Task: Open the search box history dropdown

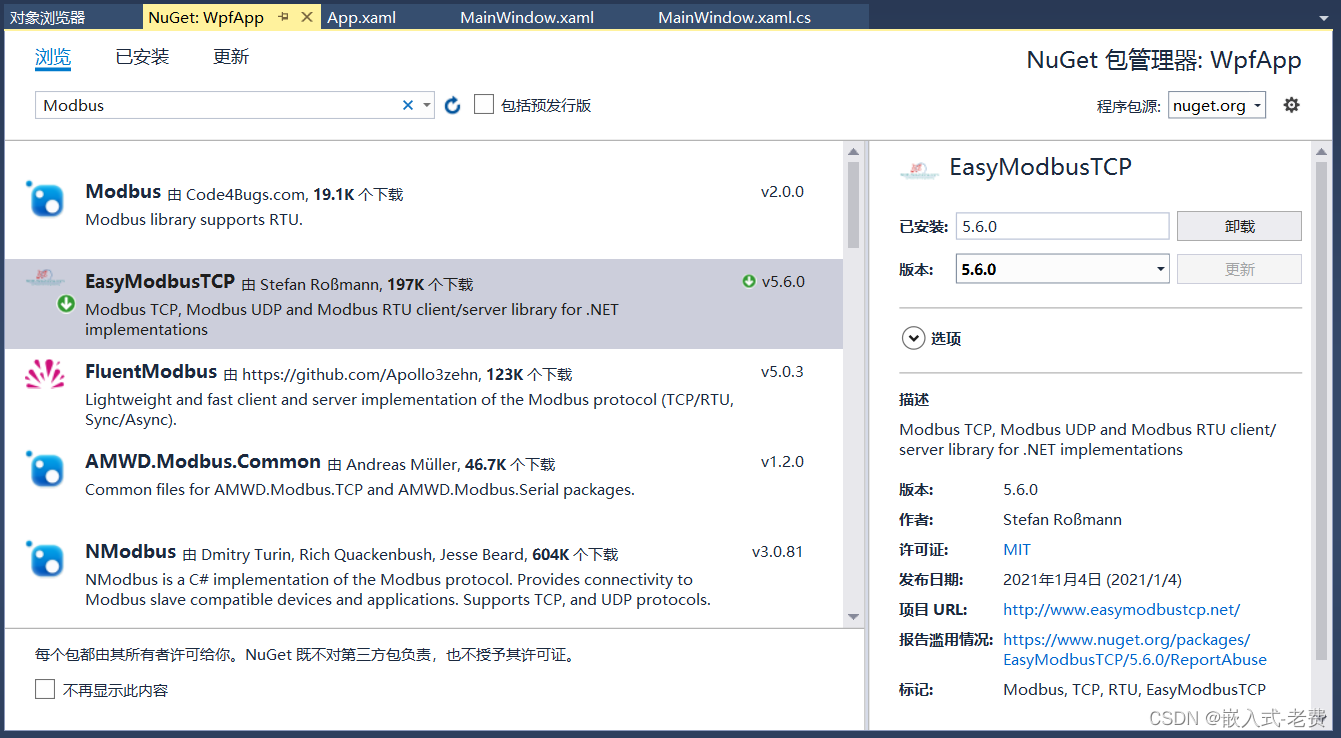Action: (427, 105)
